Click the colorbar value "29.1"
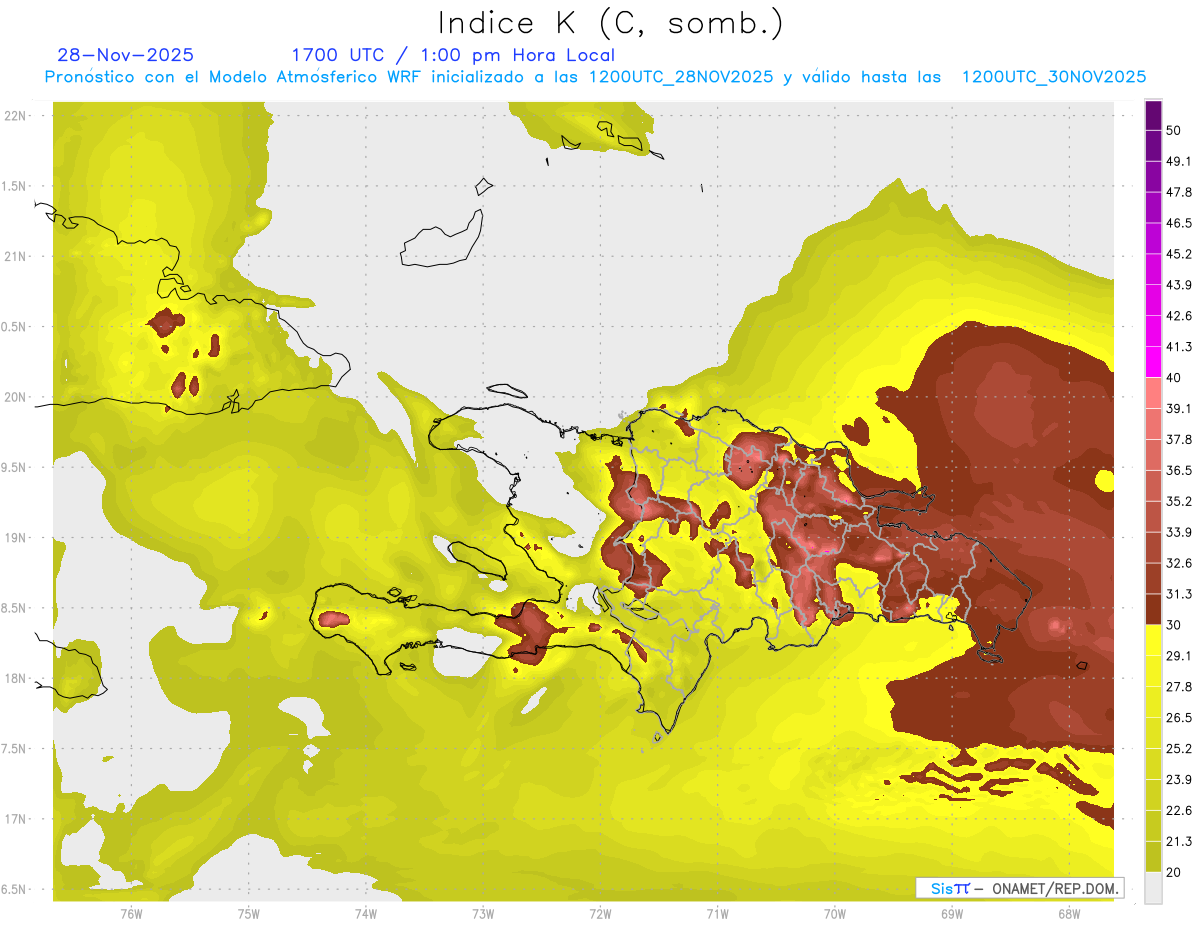This screenshot has height=927, width=1200. point(1180,655)
